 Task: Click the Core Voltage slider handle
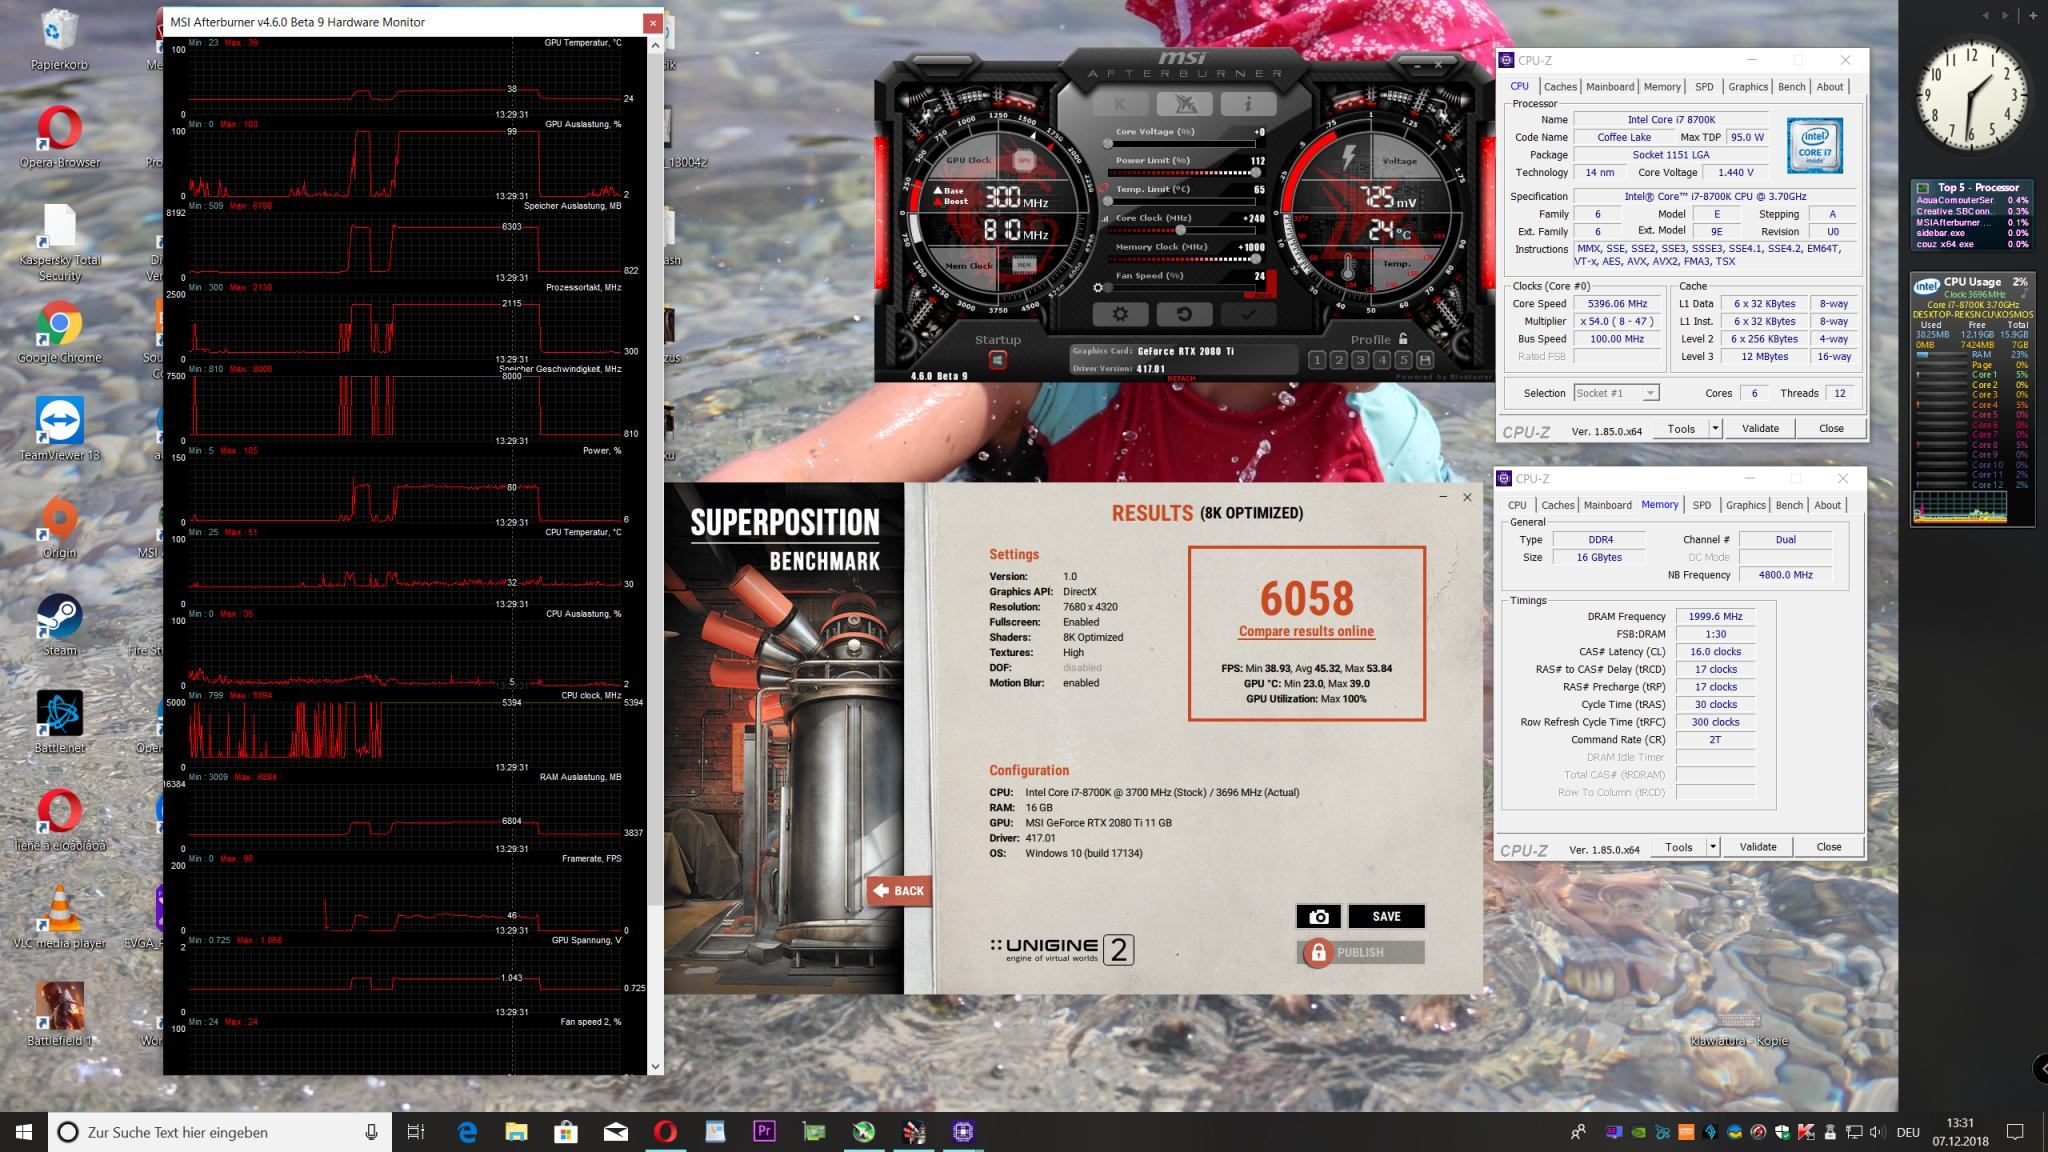point(1108,143)
